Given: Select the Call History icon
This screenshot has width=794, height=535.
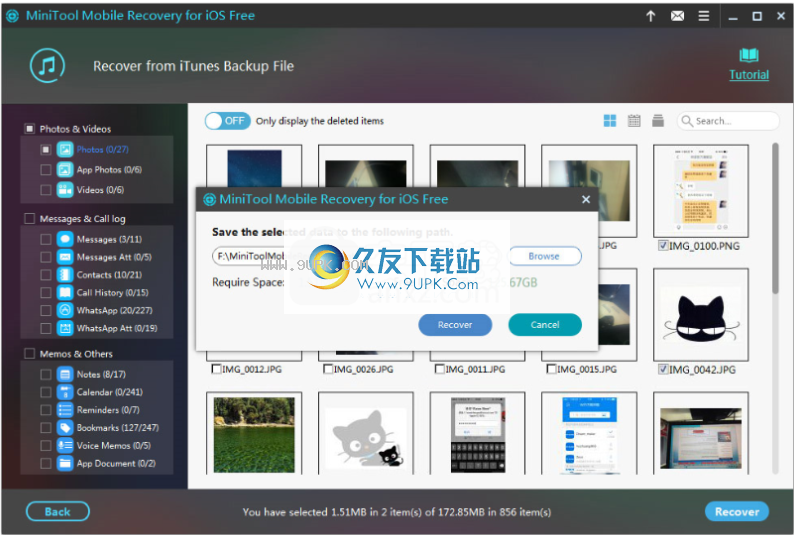Looking at the screenshot, I should (65, 293).
